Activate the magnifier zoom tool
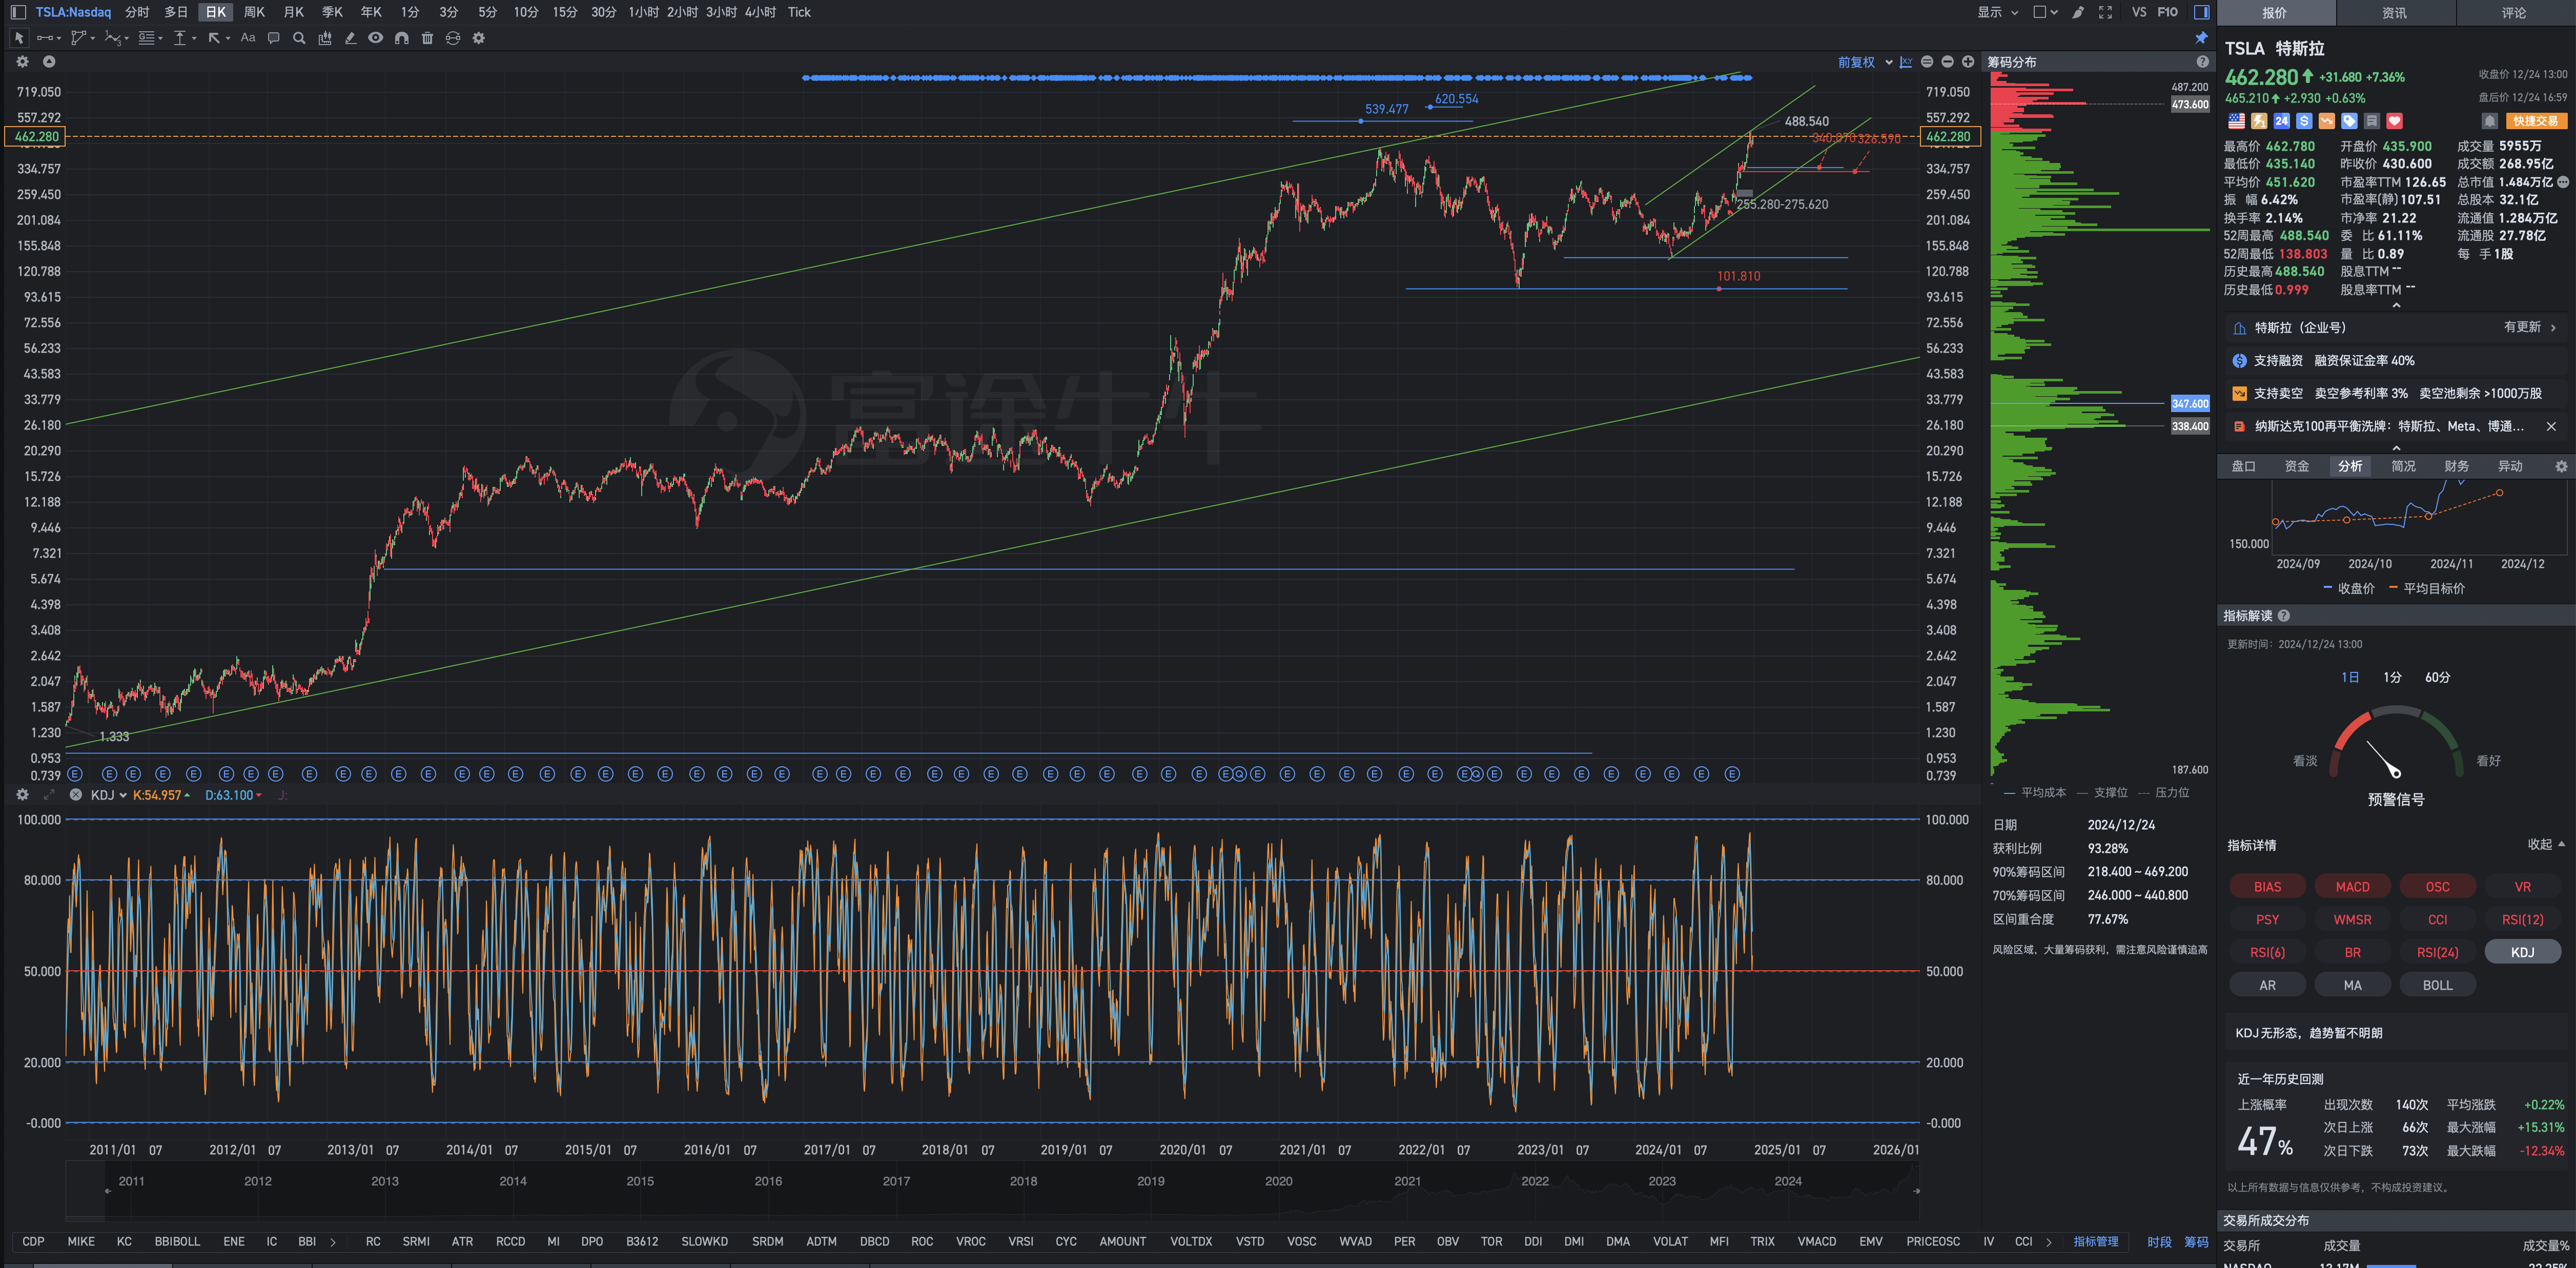 coord(299,38)
